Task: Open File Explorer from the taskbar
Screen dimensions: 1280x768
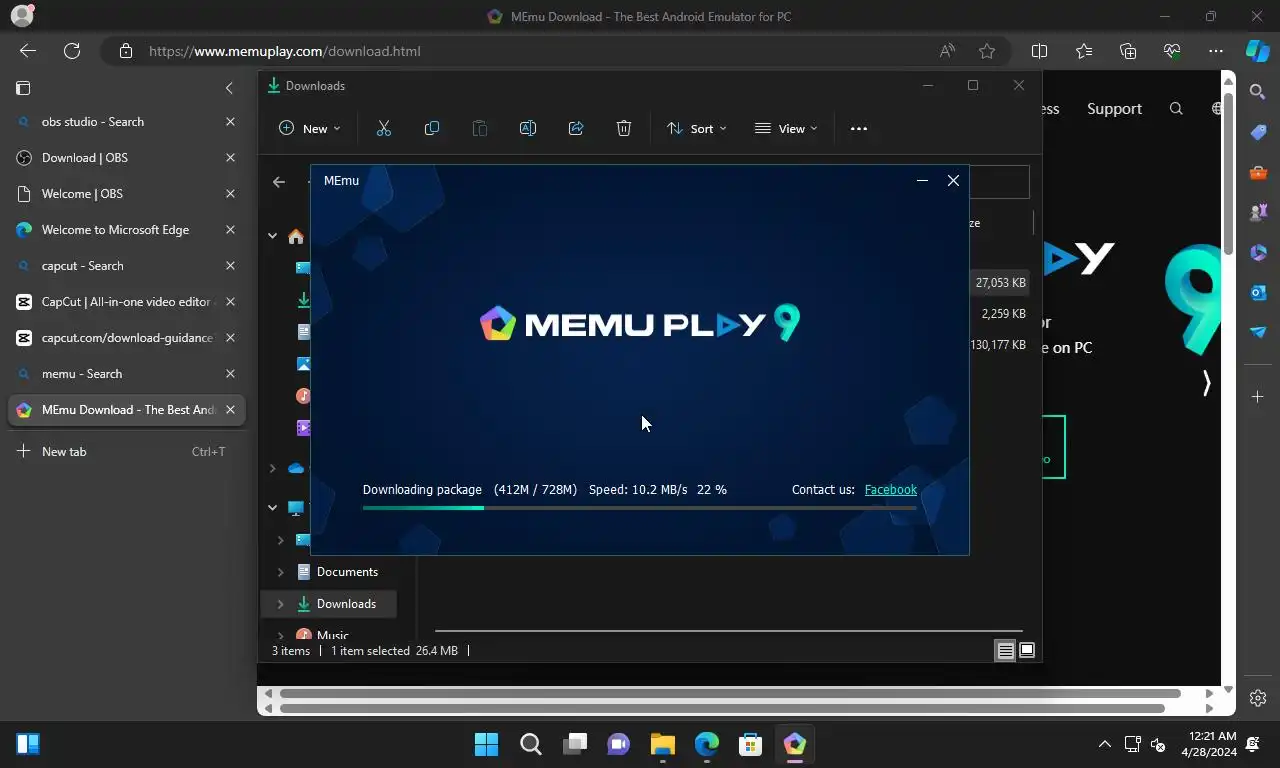Action: pos(663,744)
